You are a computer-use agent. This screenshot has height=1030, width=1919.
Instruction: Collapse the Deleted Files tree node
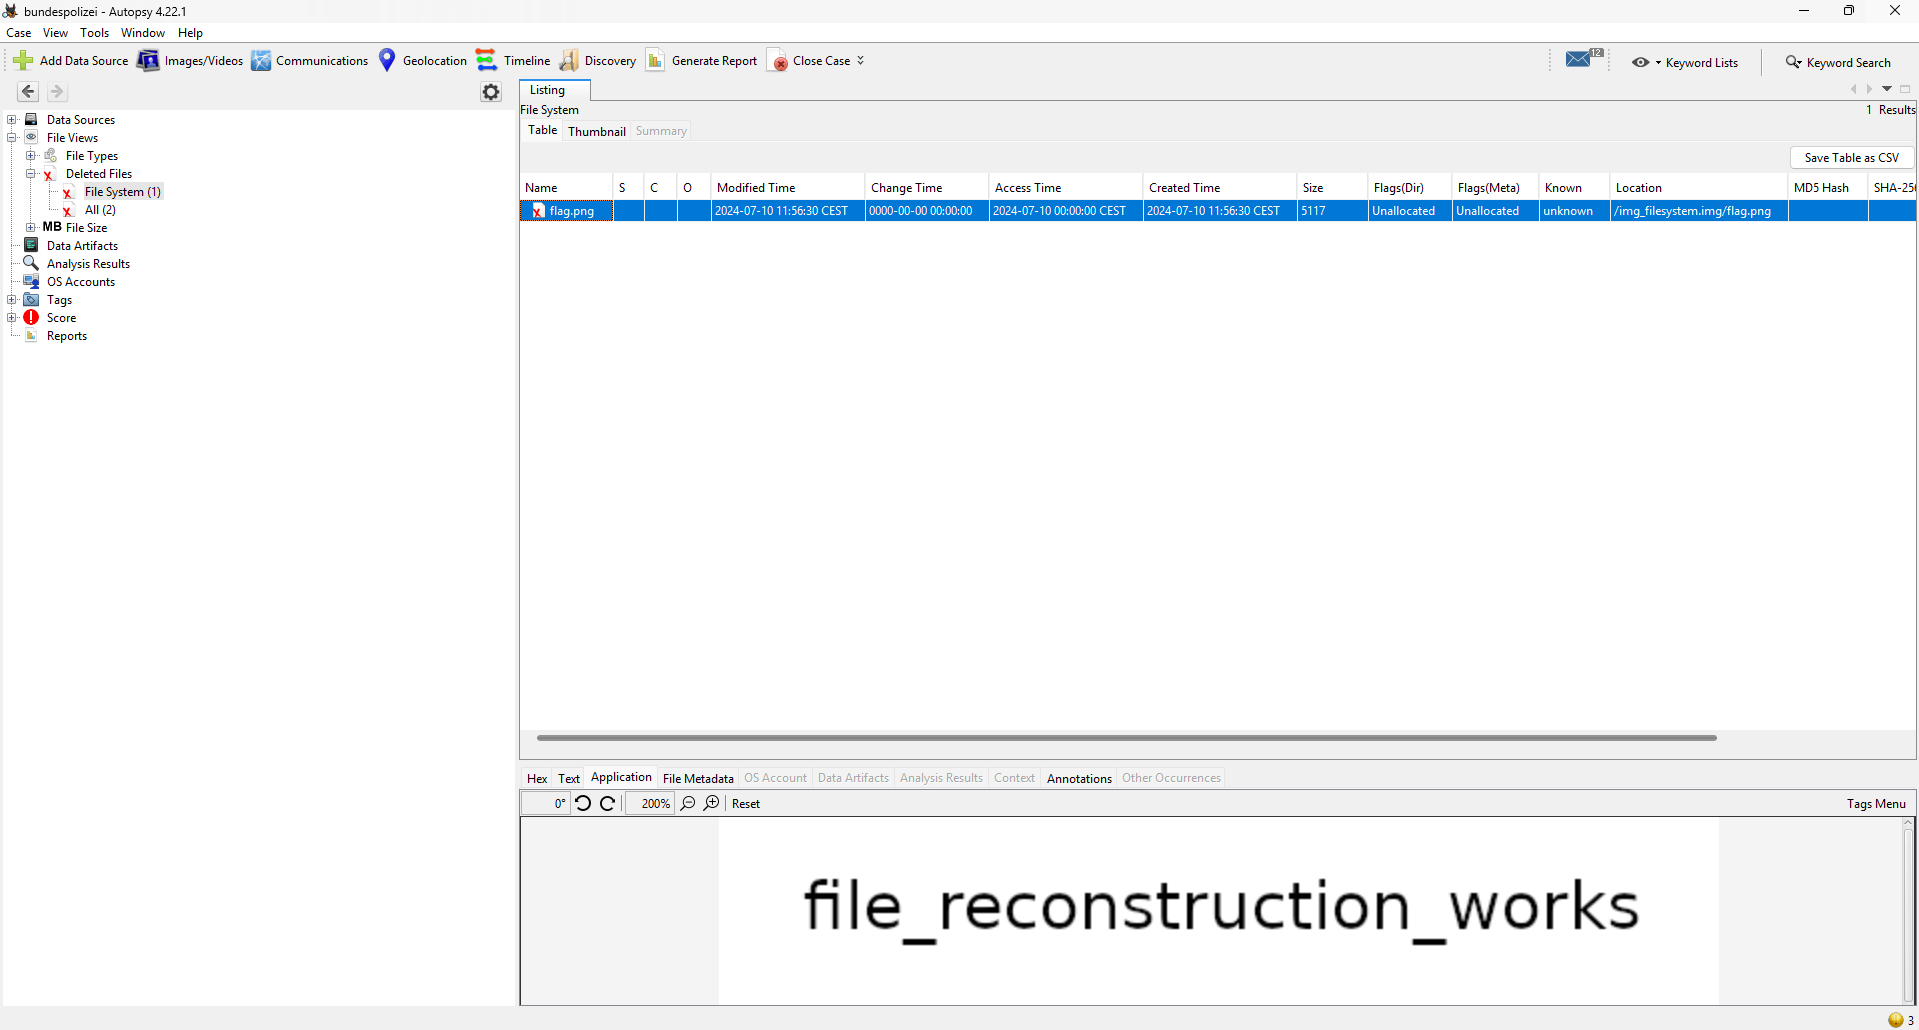tap(31, 174)
